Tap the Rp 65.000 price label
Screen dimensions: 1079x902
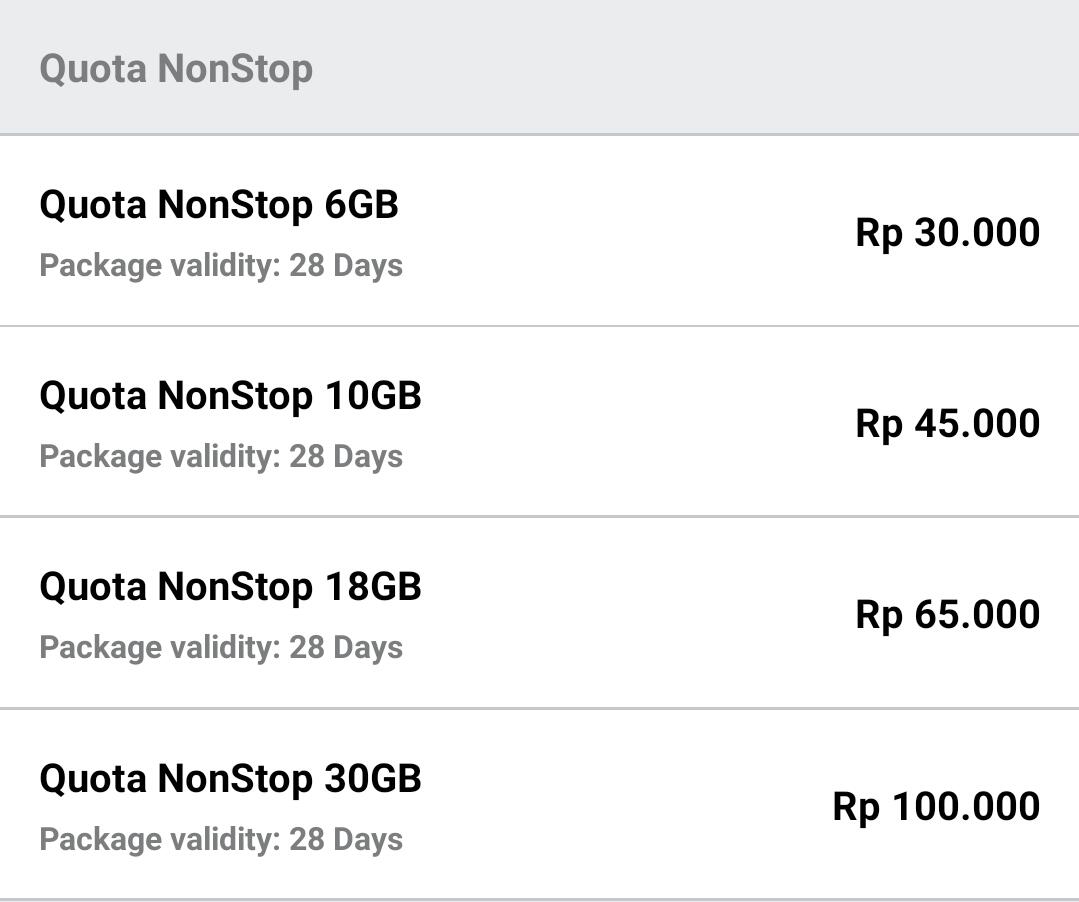pyautogui.click(x=948, y=613)
